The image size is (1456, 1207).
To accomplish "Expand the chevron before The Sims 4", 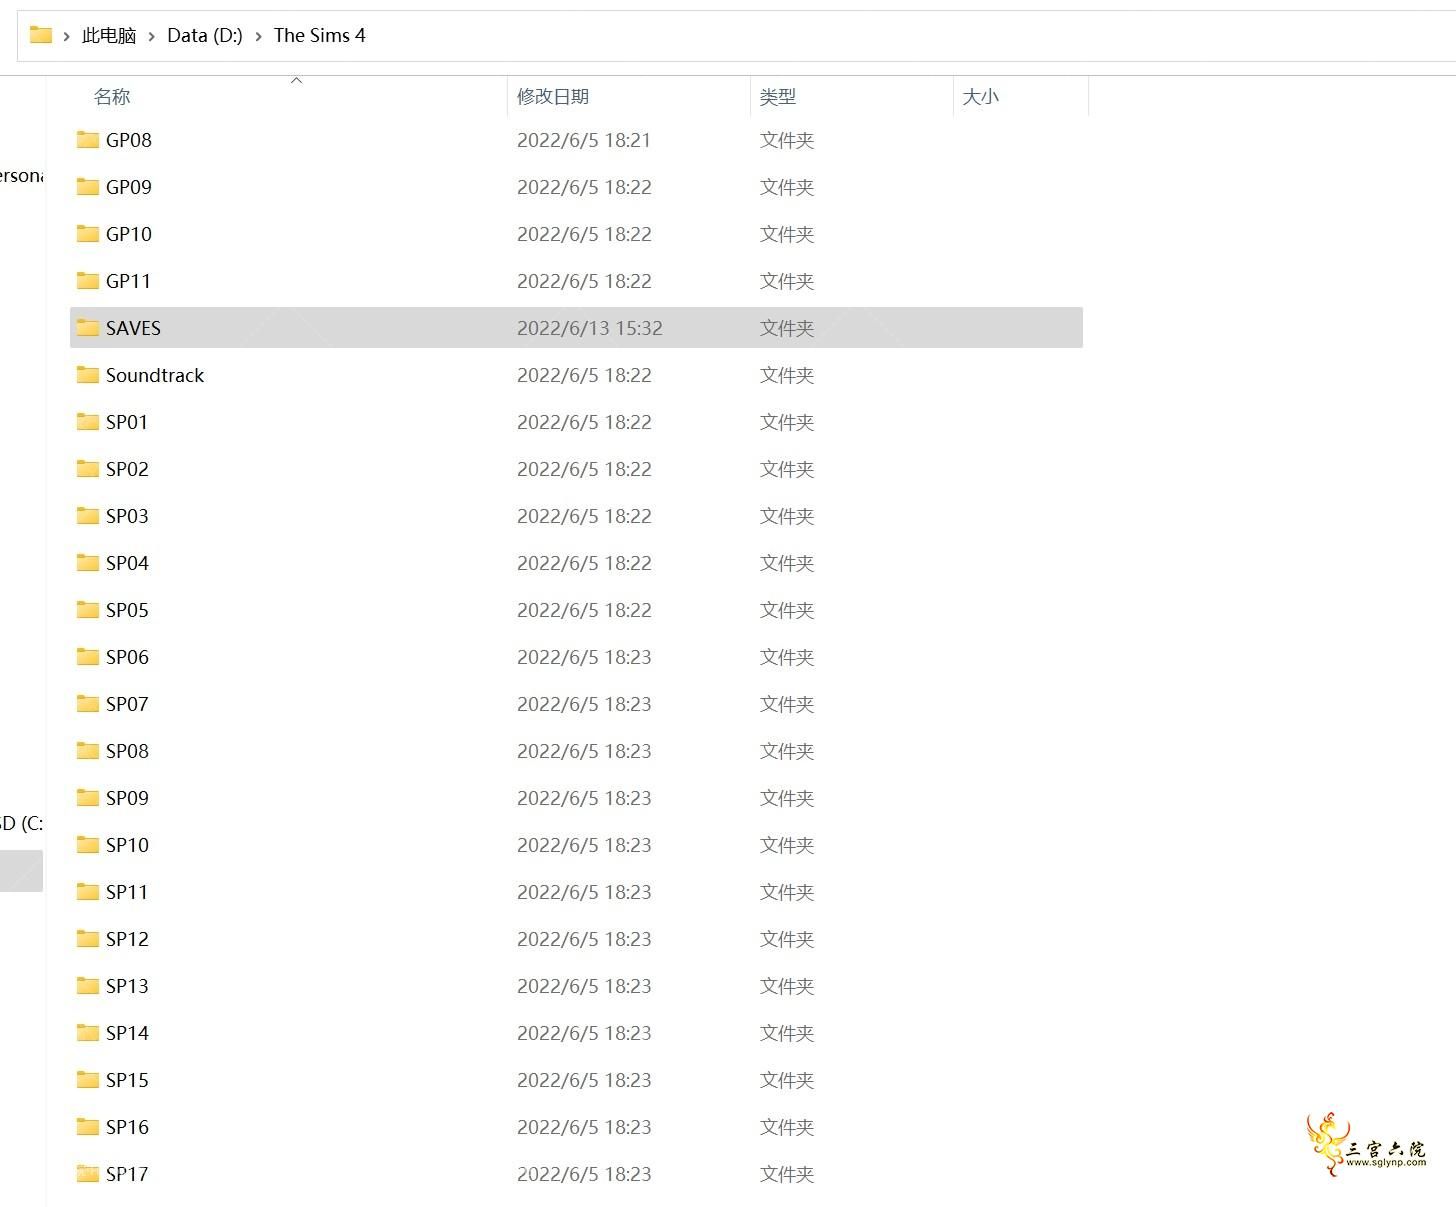I will tap(258, 36).
